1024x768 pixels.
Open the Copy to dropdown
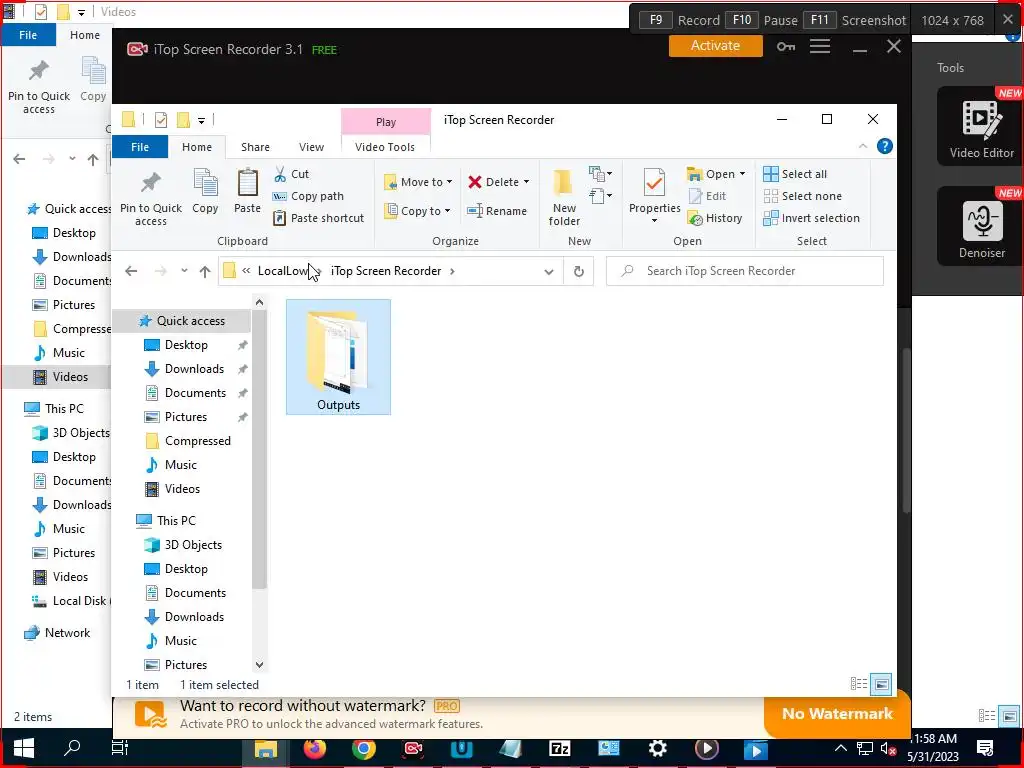418,211
